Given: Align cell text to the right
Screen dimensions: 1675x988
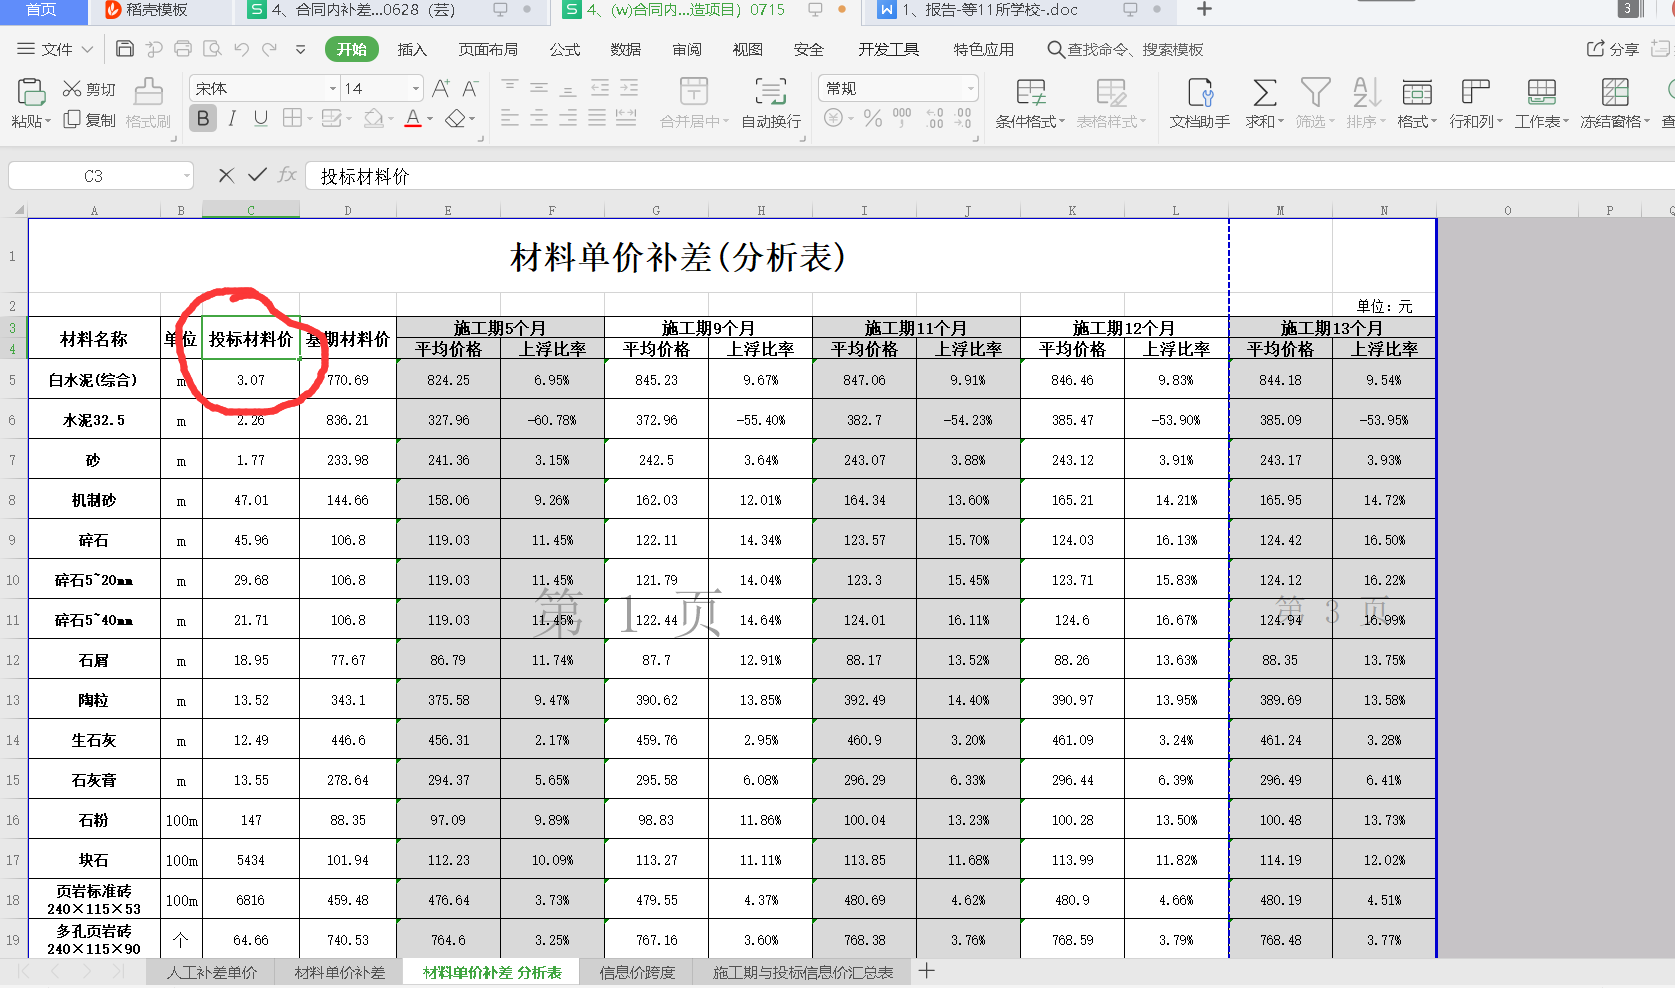Looking at the screenshot, I should pos(568,118).
